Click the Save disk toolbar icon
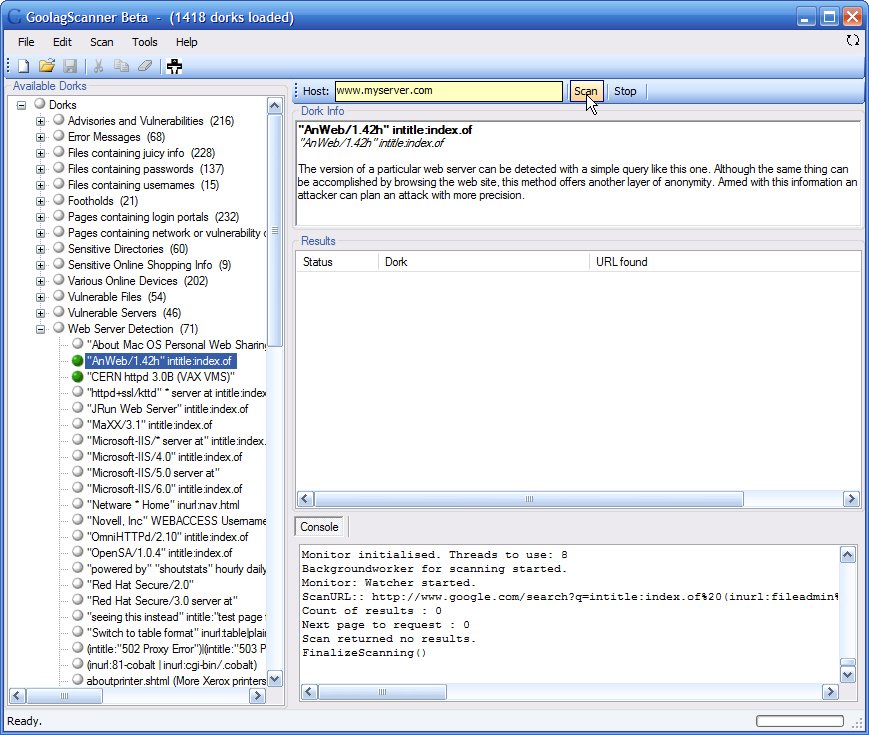869x735 pixels. [x=70, y=67]
